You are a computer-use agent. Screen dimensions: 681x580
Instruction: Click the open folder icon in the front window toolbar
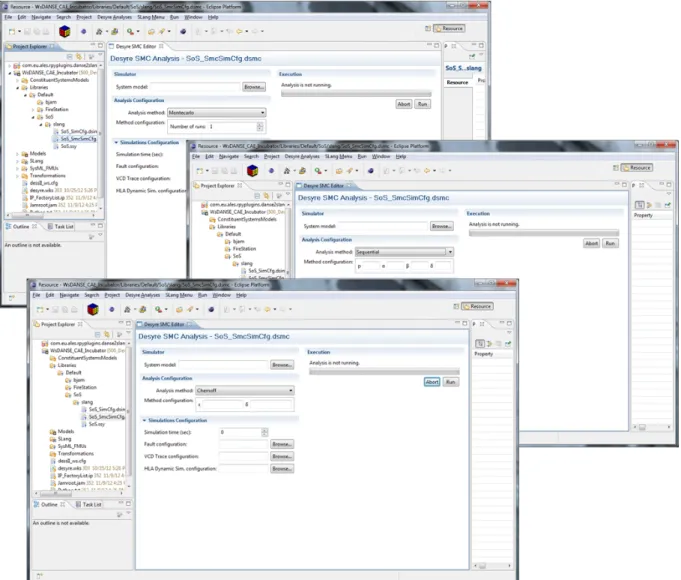179,309
